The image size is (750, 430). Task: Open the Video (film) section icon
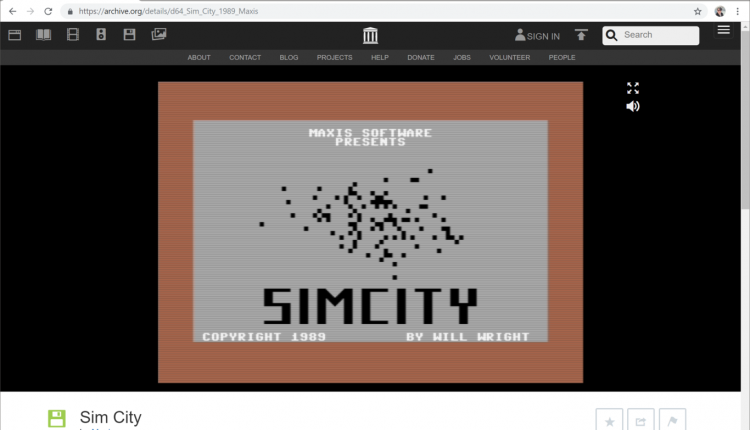pos(73,35)
